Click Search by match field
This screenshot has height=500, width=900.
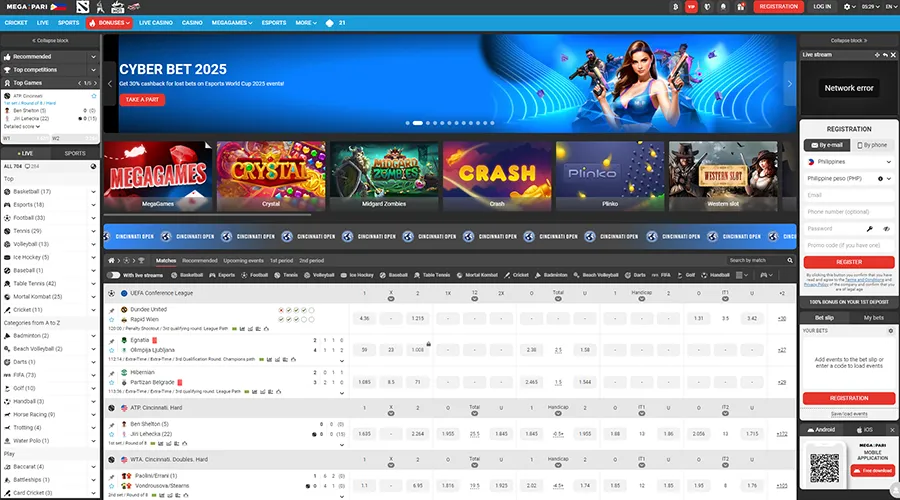tap(760, 261)
